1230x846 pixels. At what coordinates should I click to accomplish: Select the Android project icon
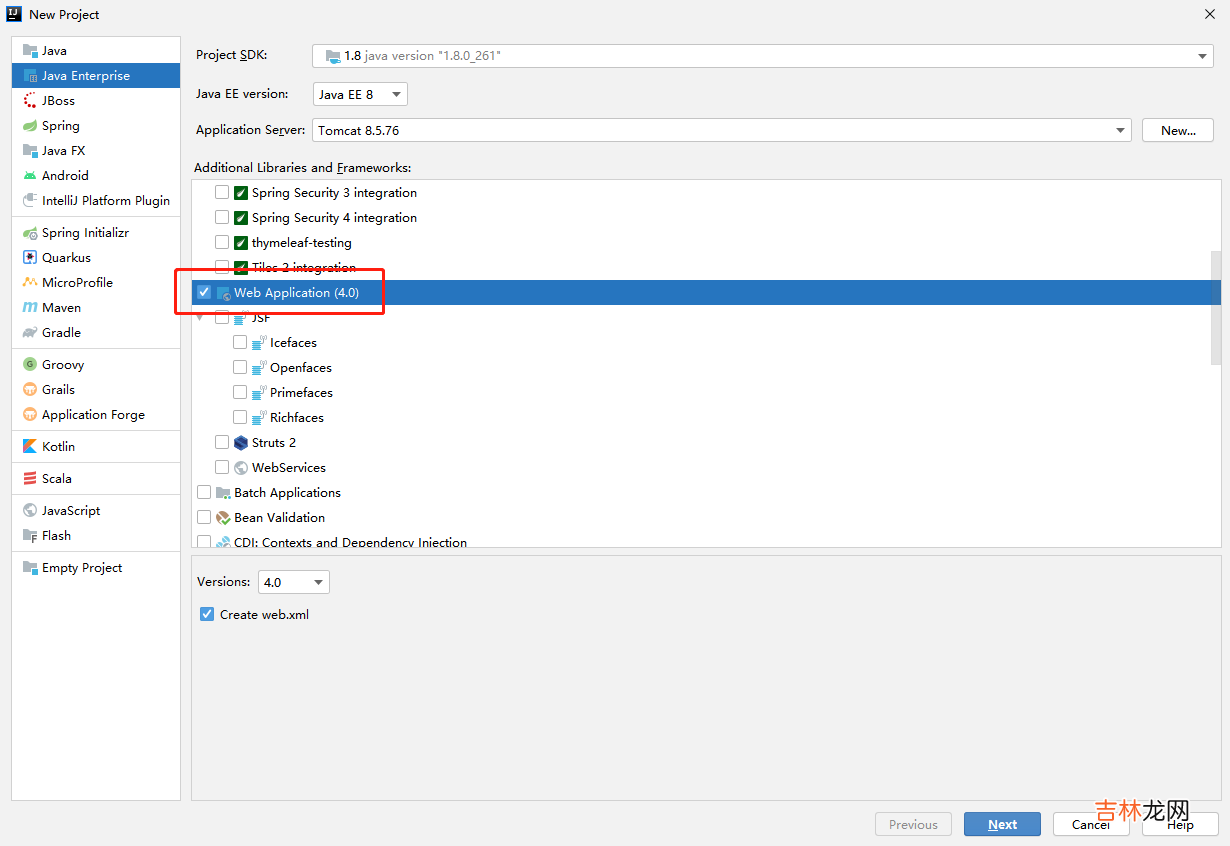[x=30, y=176]
